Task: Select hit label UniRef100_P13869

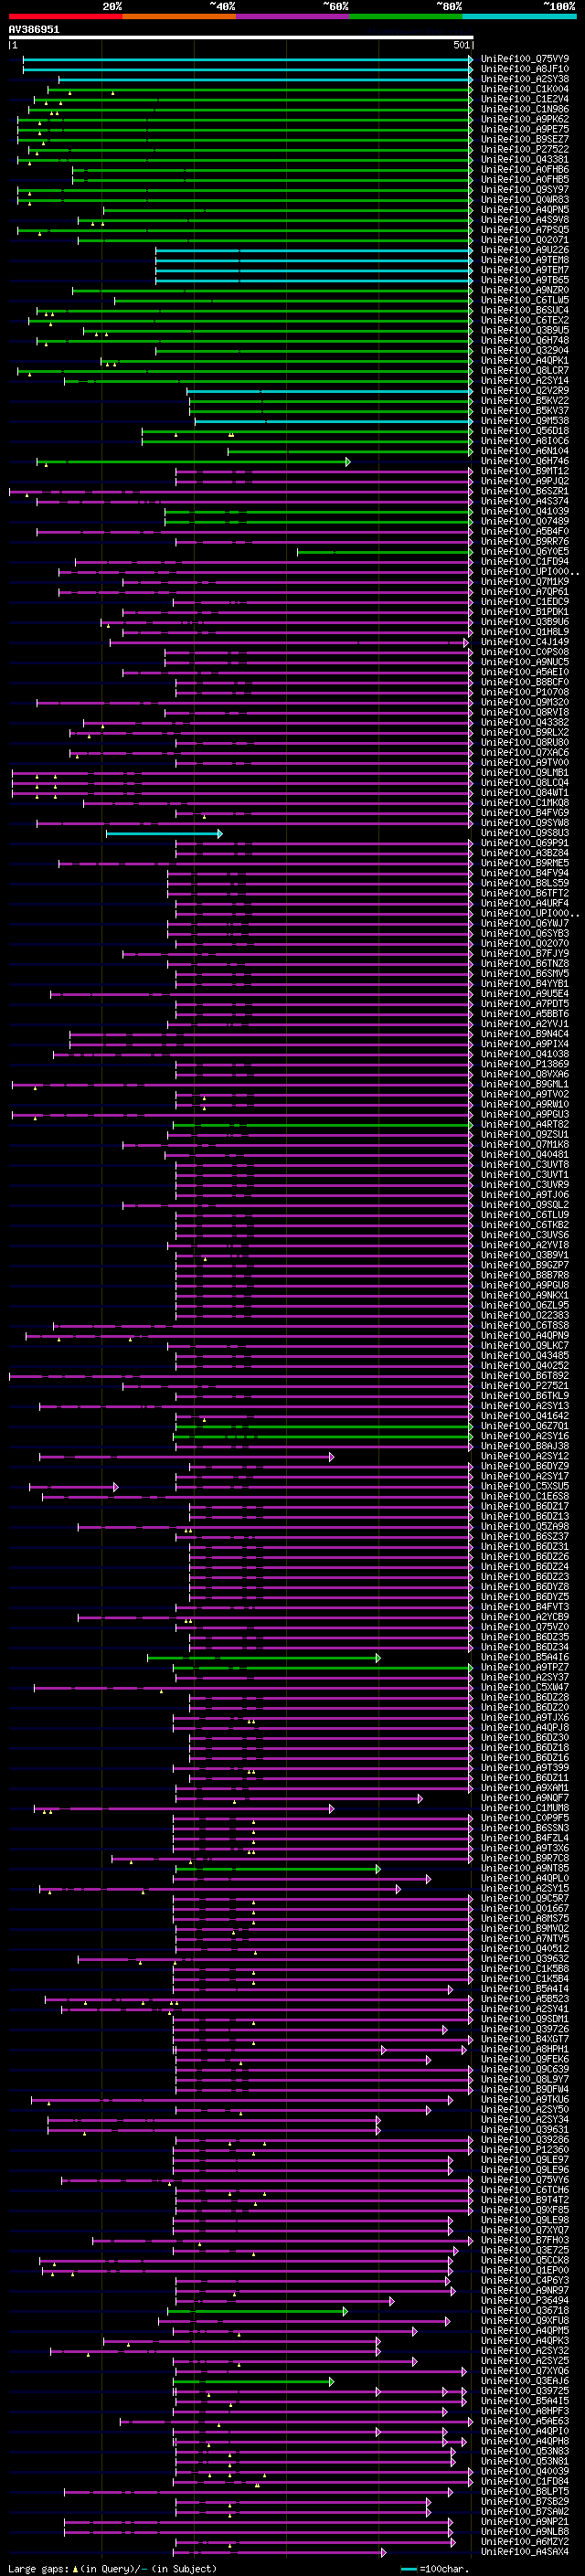Action: [x=525, y=1064]
